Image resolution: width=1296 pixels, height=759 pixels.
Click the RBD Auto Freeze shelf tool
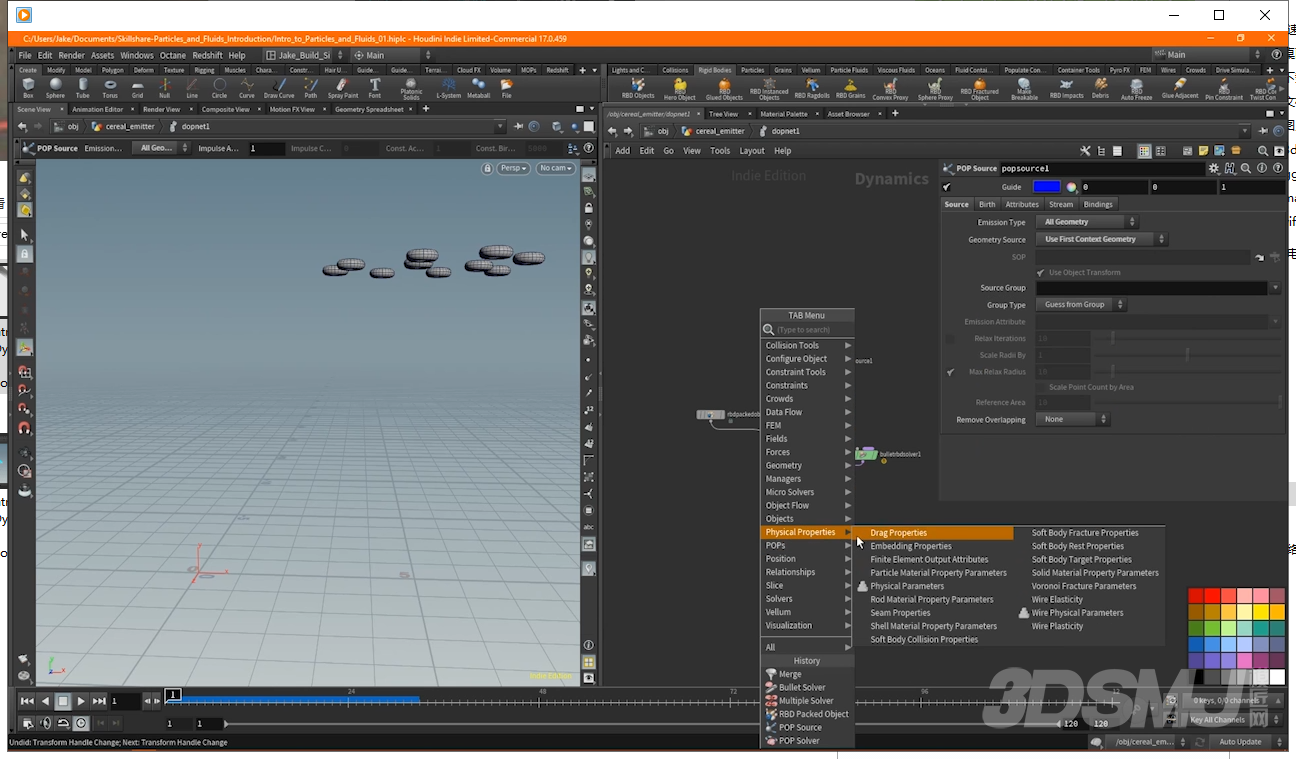[x=1136, y=90]
